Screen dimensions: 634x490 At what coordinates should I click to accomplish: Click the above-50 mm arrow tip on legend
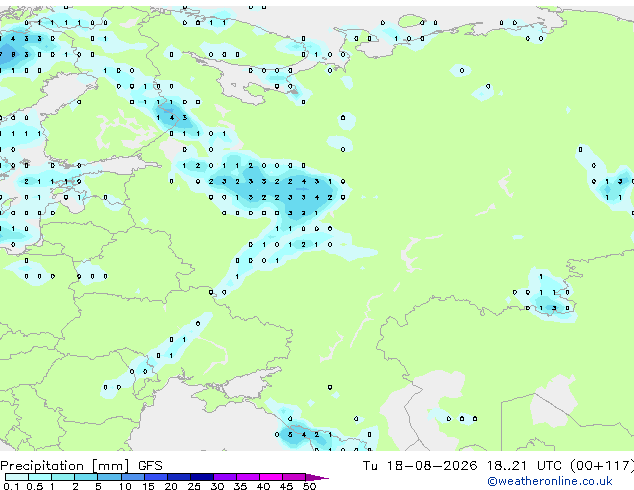point(317,478)
